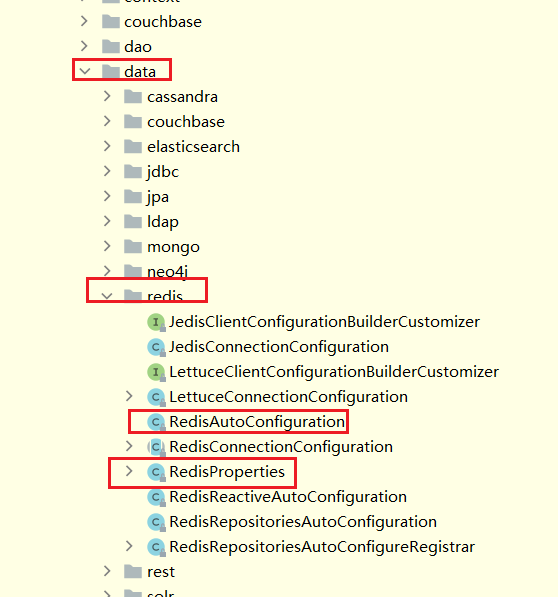Viewport: 558px width, 597px height.
Task: Click the neo4j folder icon
Action: [x=133, y=271]
